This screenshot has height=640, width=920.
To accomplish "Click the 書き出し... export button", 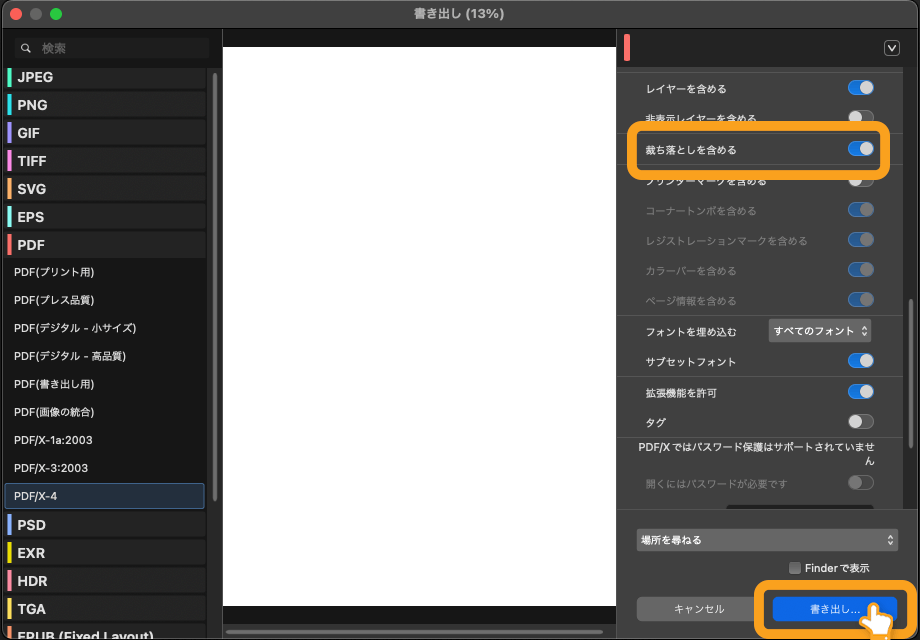I will coord(834,609).
